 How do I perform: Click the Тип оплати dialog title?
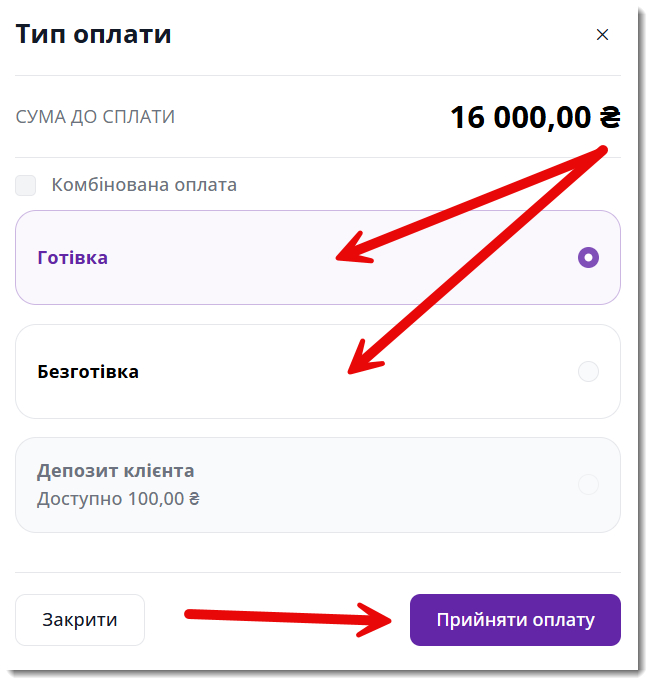pos(93,35)
